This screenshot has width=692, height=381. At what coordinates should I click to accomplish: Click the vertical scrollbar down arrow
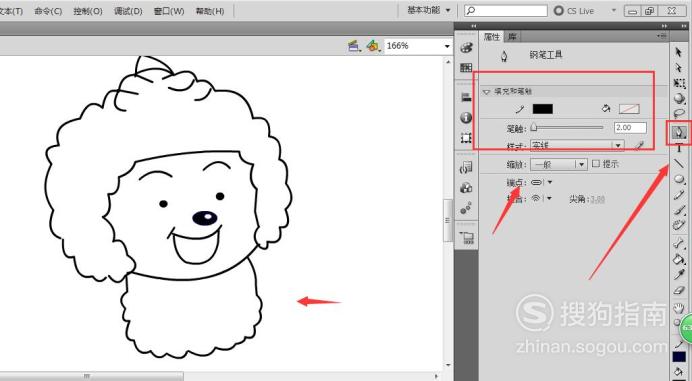(448, 366)
